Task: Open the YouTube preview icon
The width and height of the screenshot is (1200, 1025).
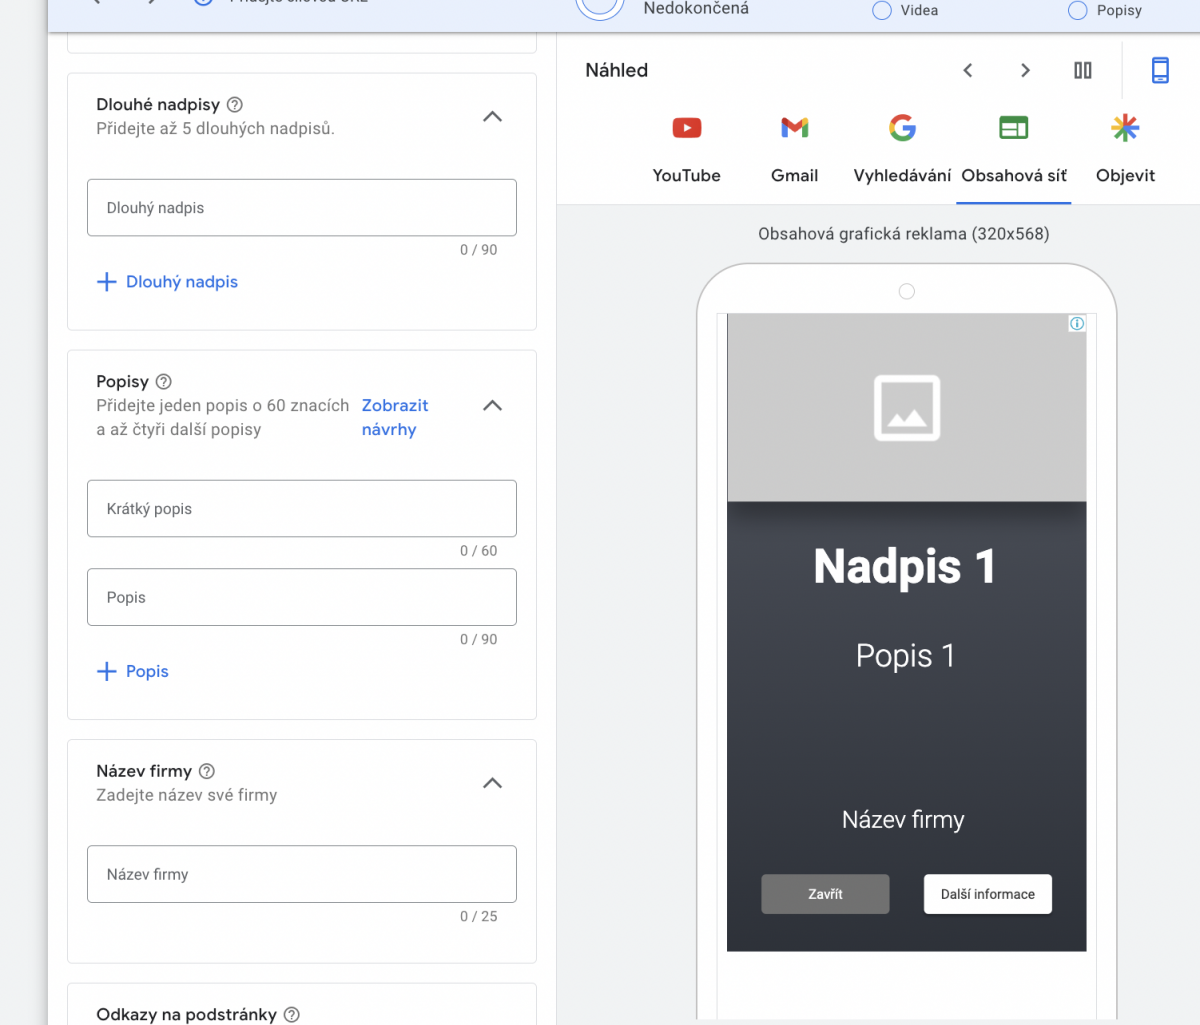Action: point(686,128)
